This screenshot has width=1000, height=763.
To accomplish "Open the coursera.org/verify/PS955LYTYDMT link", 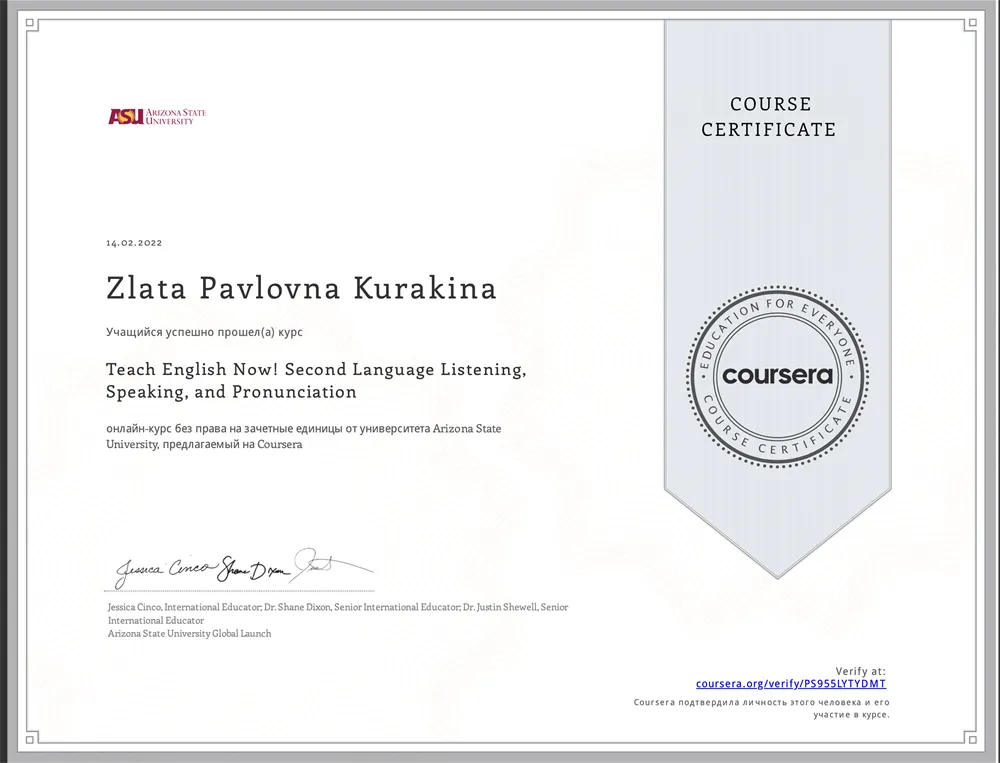I will click(790, 684).
